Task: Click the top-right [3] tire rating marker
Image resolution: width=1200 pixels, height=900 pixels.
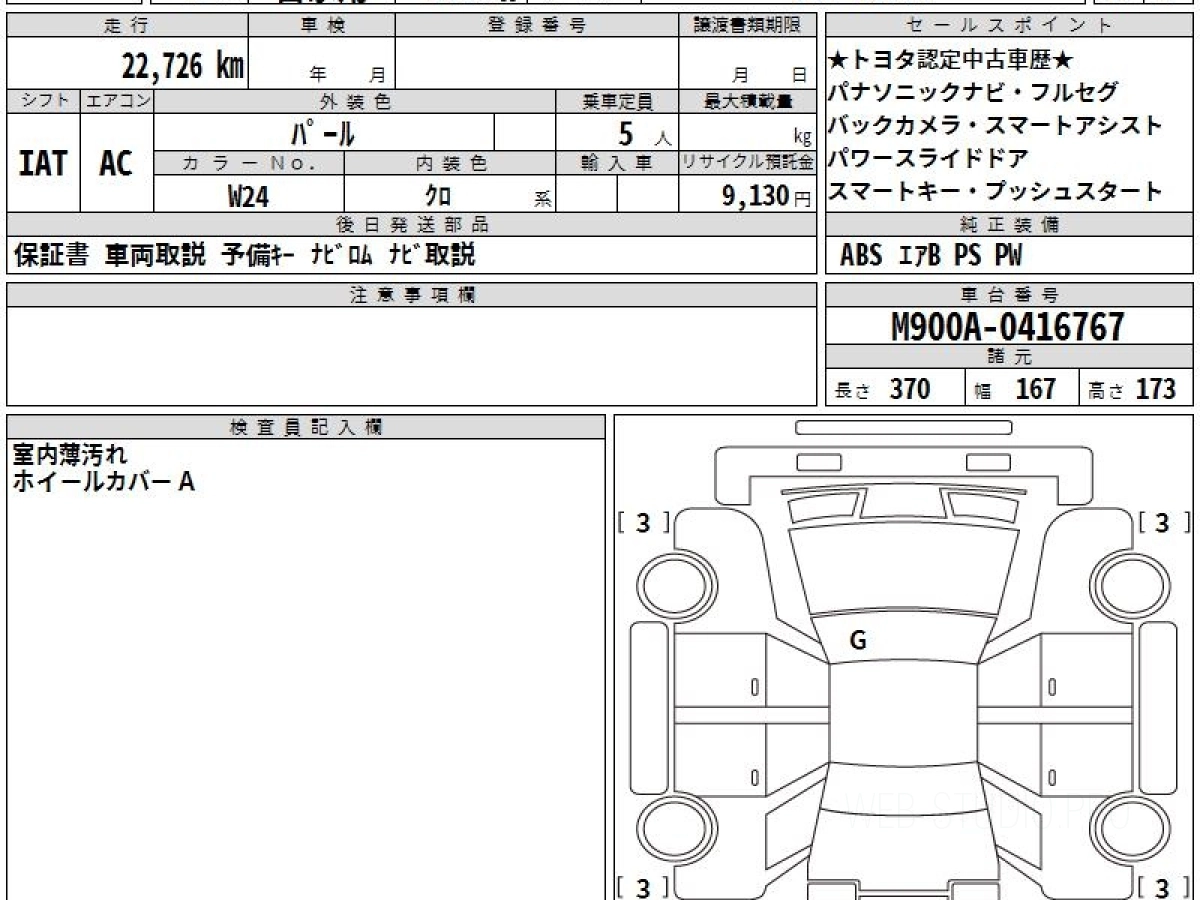Action: tap(1163, 522)
